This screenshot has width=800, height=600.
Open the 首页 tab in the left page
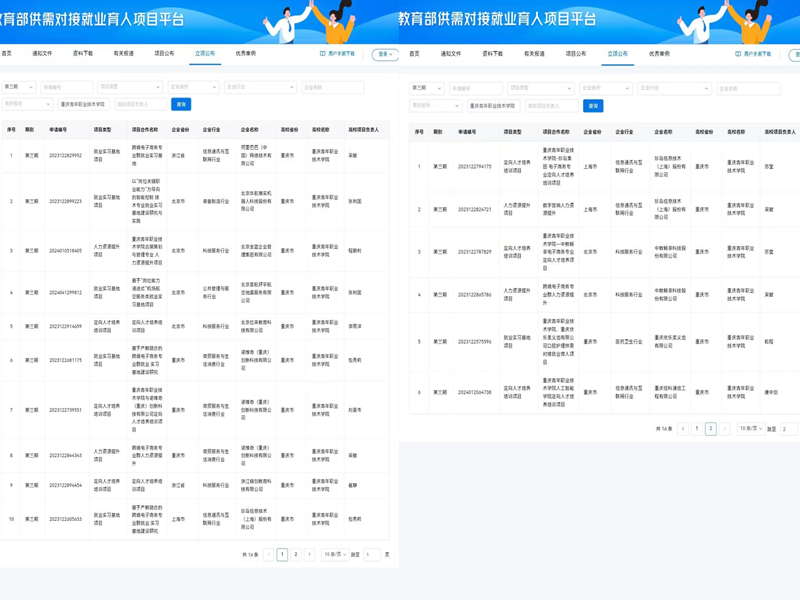[7, 53]
